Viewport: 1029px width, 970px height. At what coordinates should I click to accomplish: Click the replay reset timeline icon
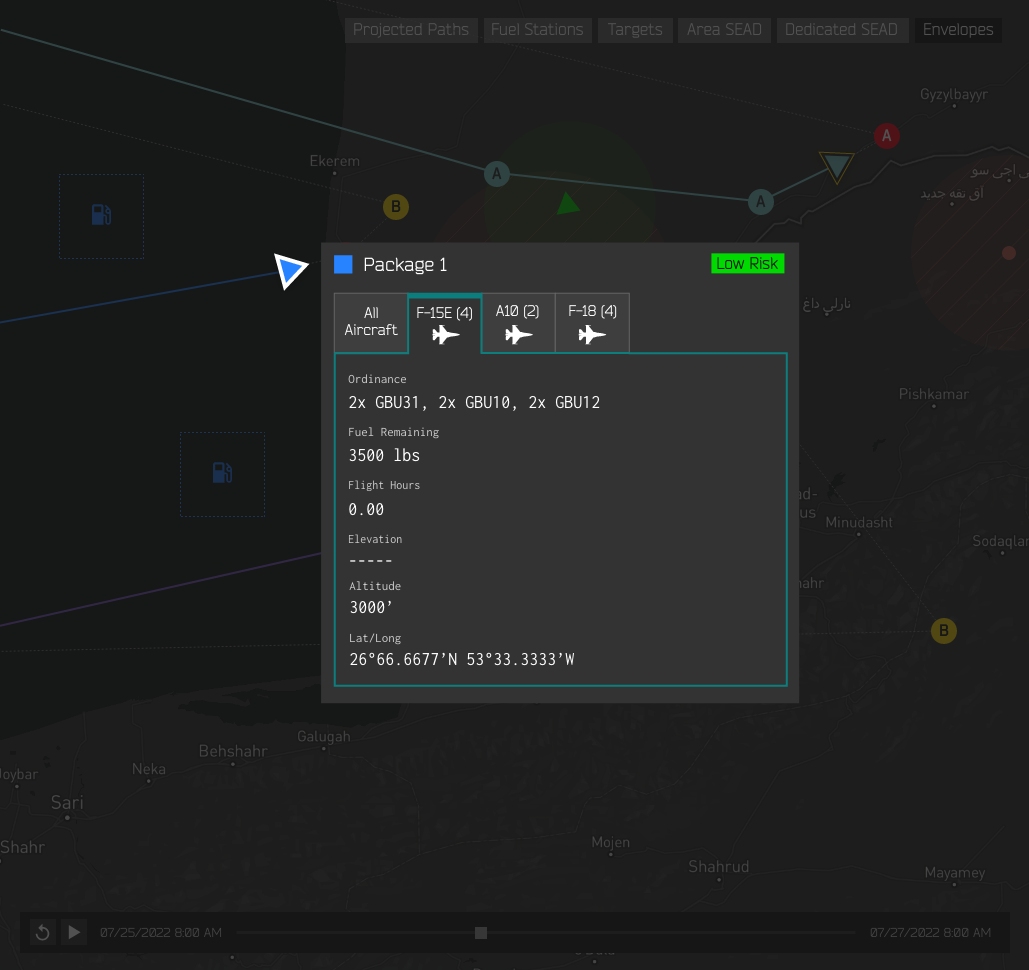tap(43, 933)
